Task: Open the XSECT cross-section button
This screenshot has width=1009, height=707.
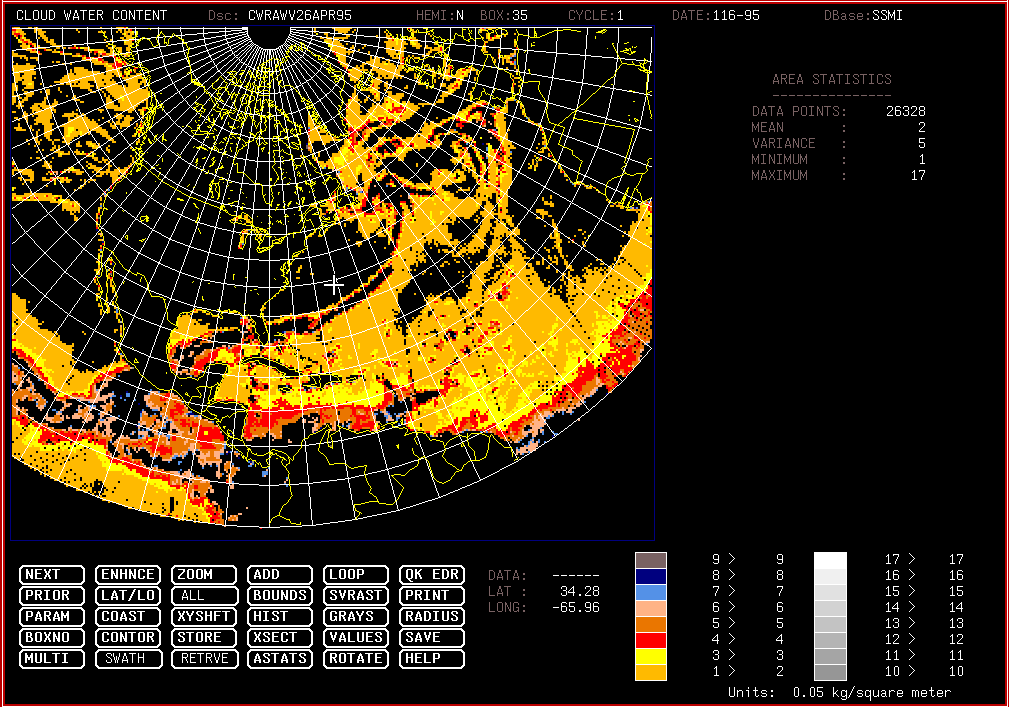Action: point(280,638)
